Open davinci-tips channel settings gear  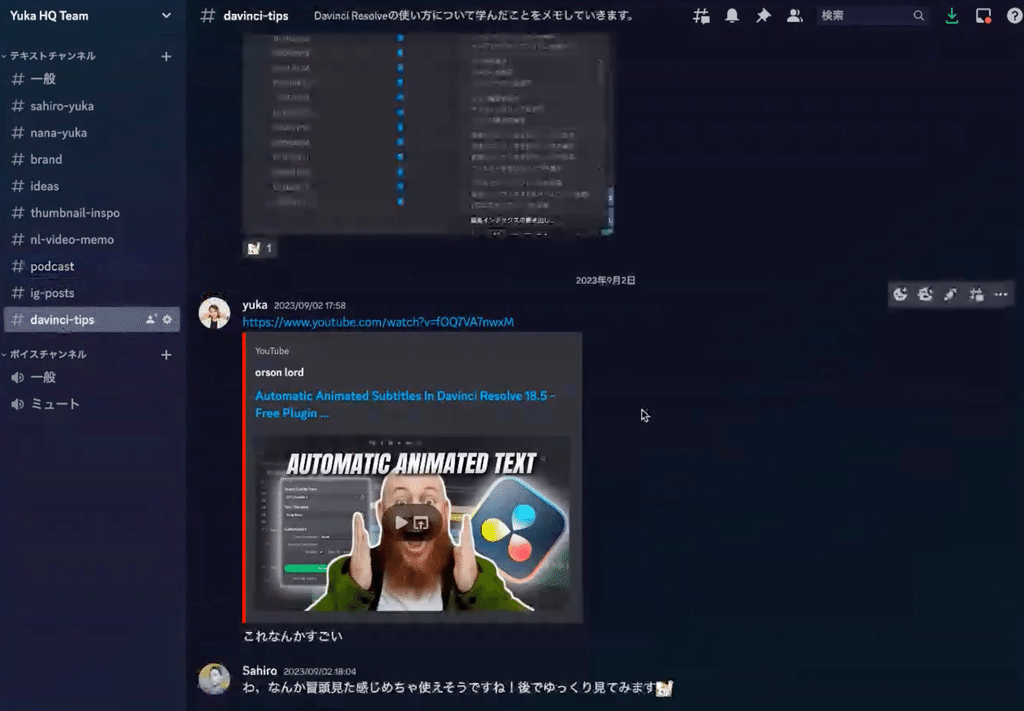point(167,319)
